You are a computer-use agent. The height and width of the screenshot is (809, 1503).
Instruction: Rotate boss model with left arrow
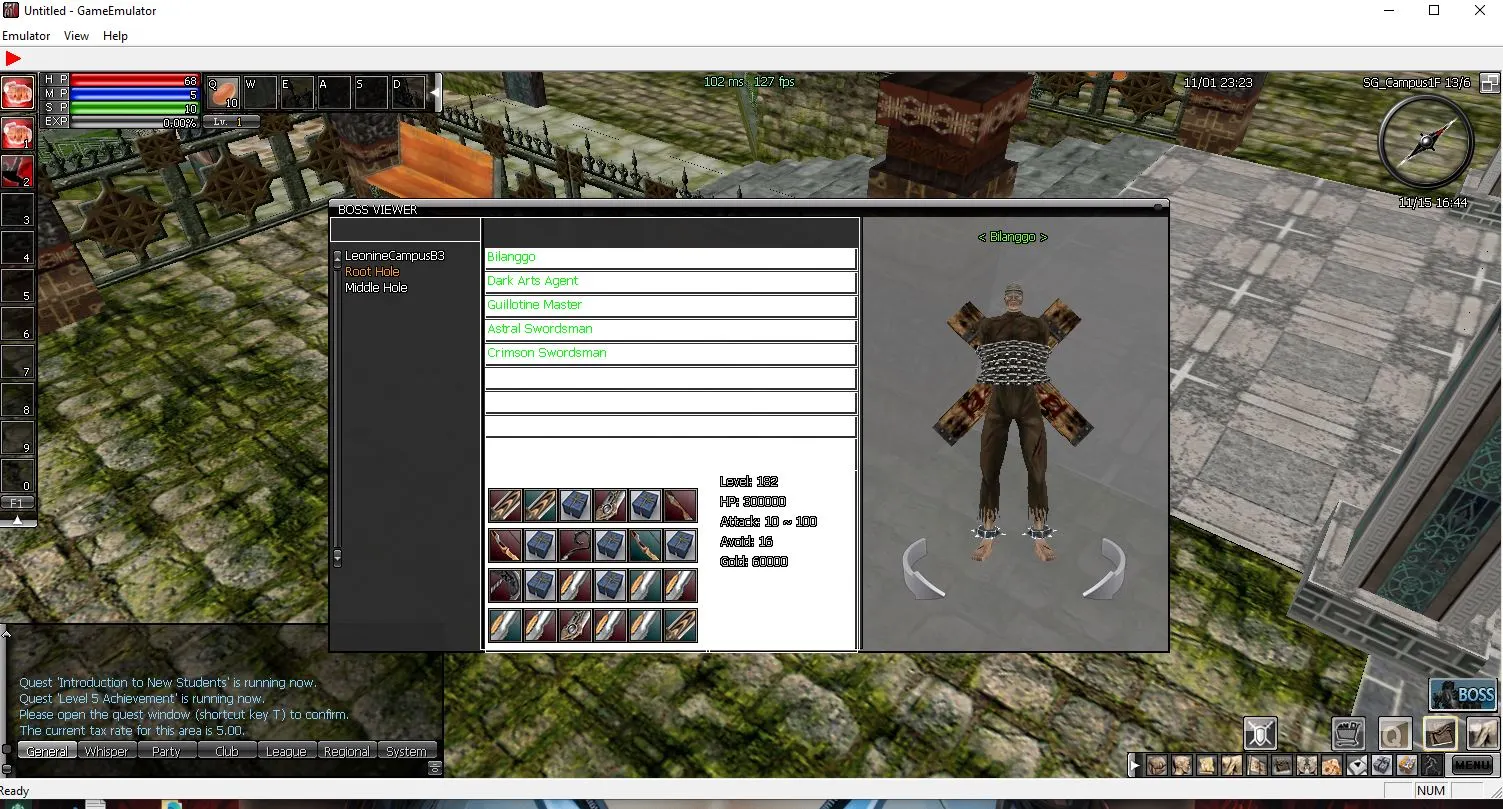pyautogui.click(x=922, y=569)
